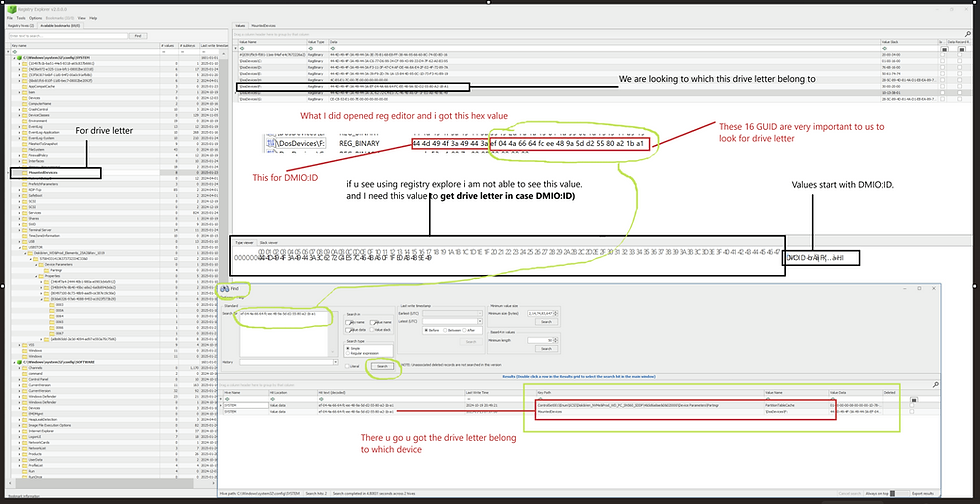
Task: Click Search button under Minimum size
Action: point(546,322)
